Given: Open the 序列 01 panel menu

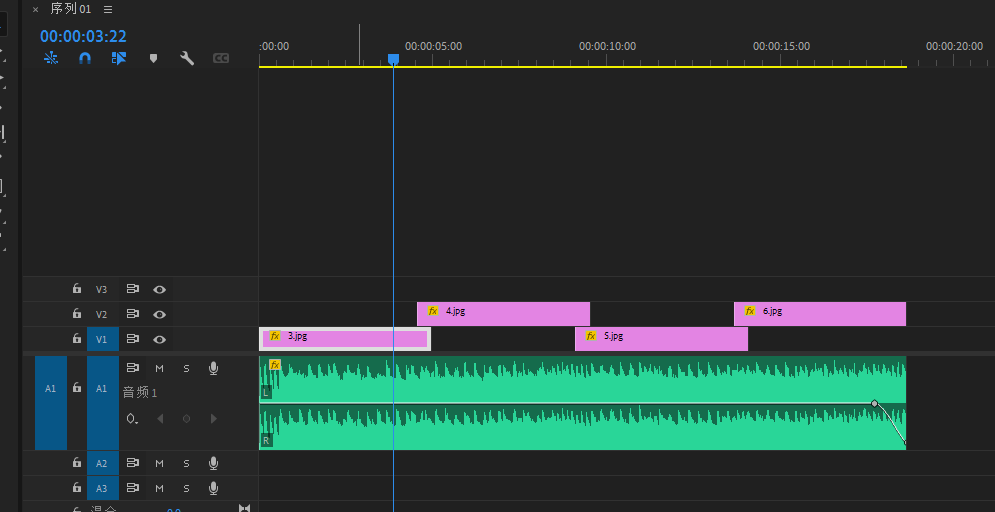Looking at the screenshot, I should click(108, 9).
